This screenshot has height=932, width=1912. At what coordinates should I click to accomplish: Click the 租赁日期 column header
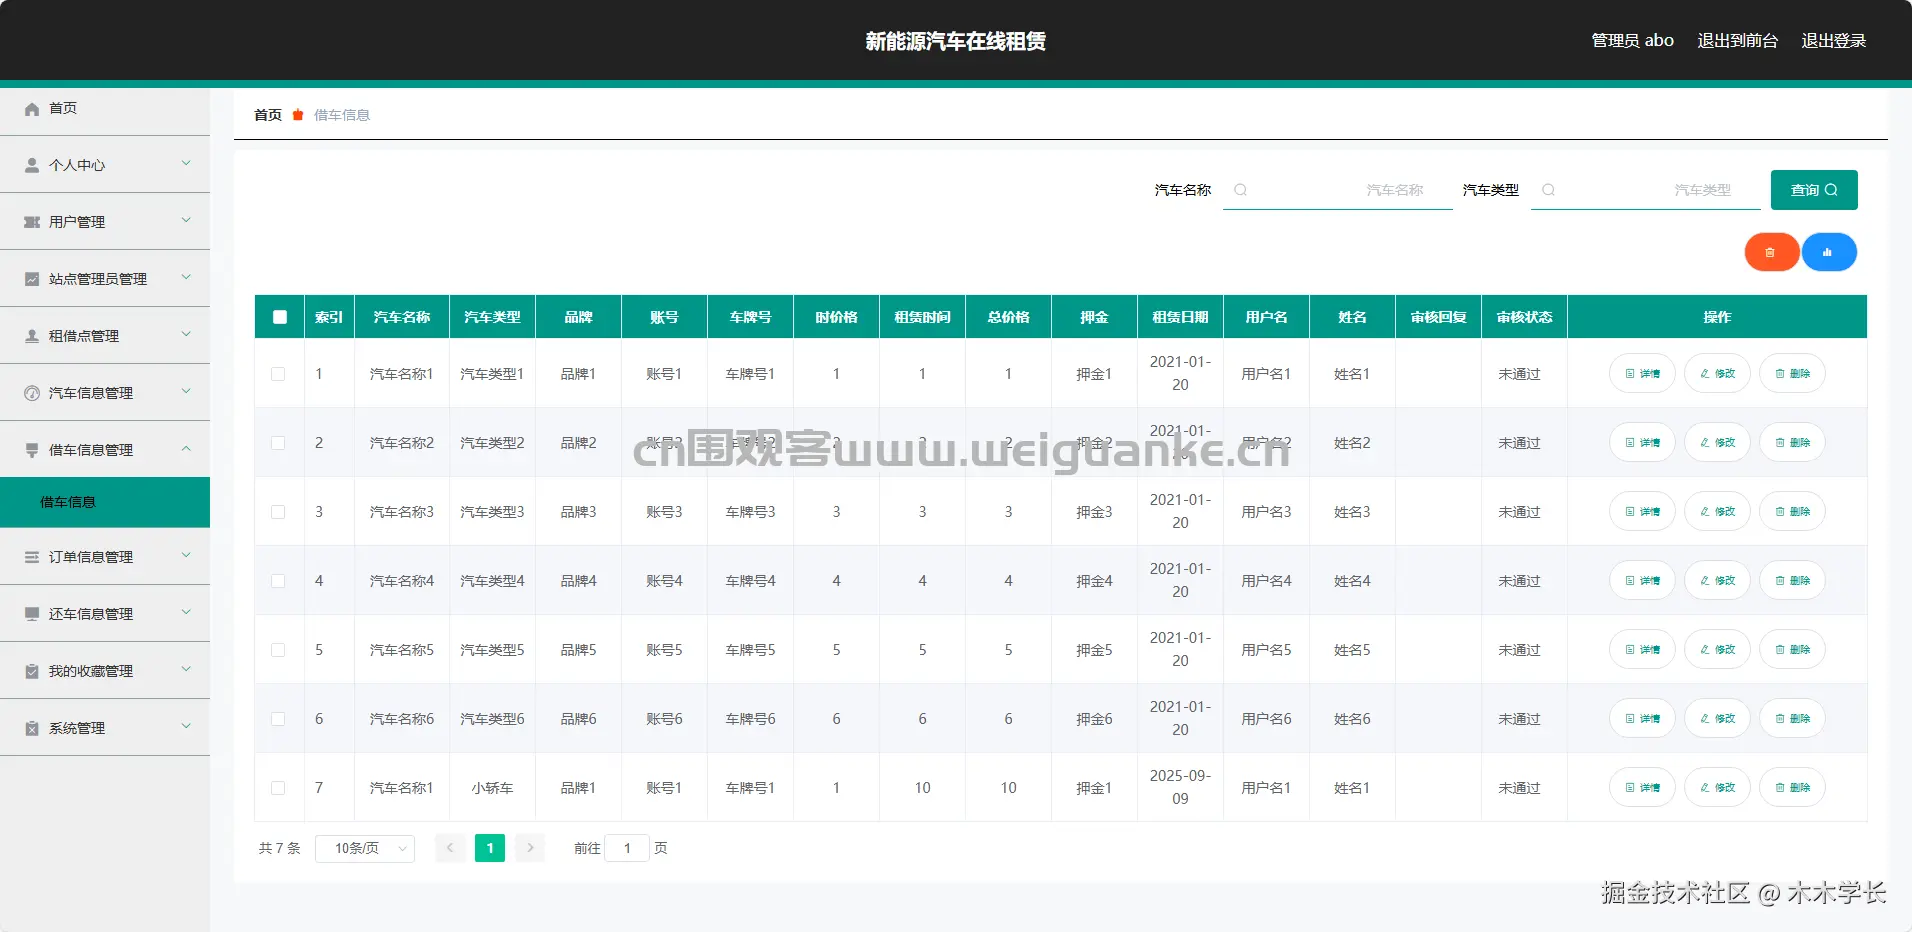tap(1180, 317)
